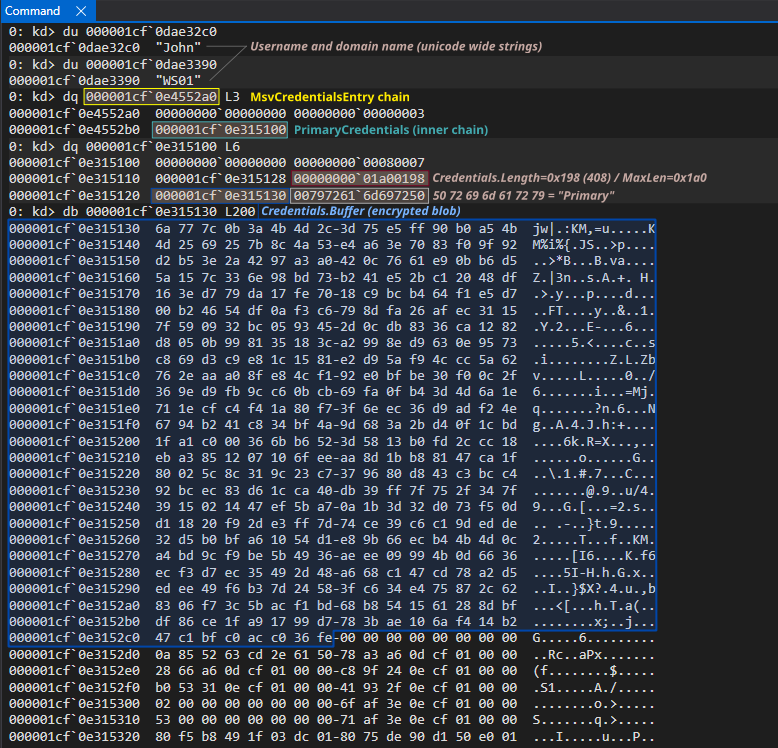This screenshot has height=748, width=778.
Task: Click row address 000001cf`0e315180
Action: click(x=74, y=311)
